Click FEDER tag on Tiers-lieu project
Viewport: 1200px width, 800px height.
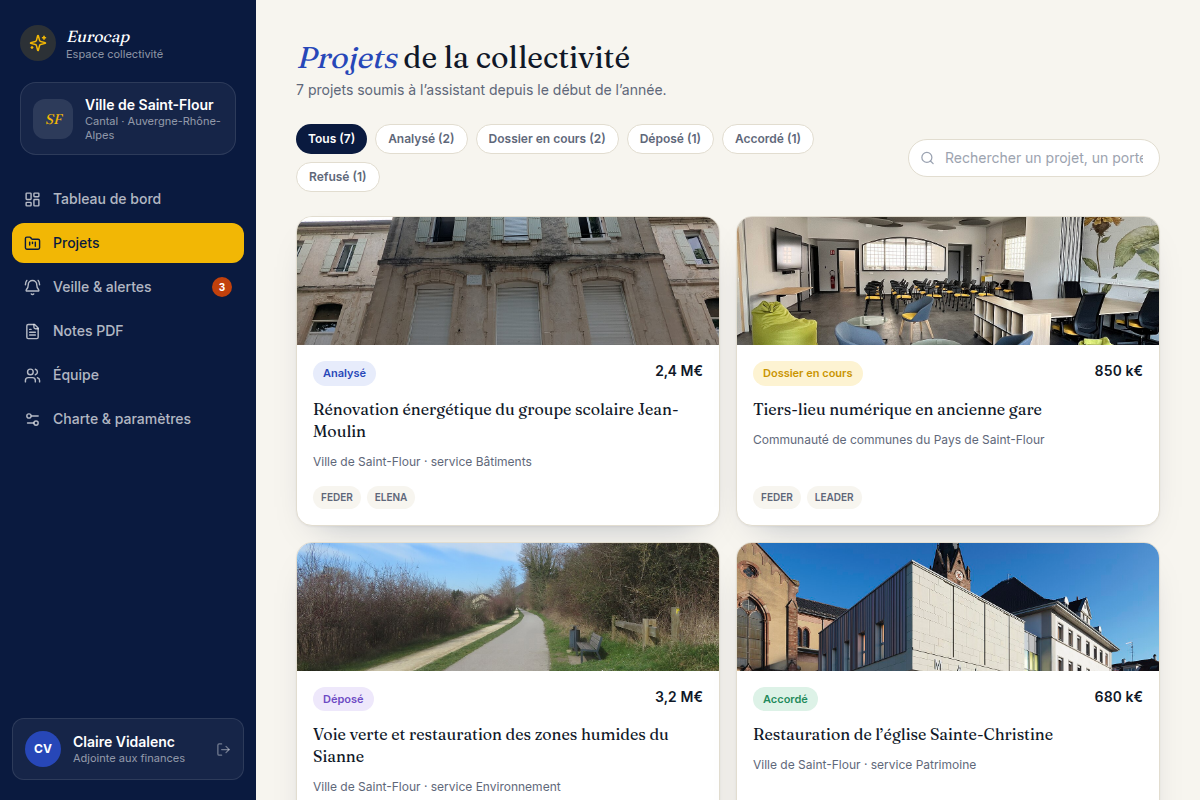coord(777,497)
